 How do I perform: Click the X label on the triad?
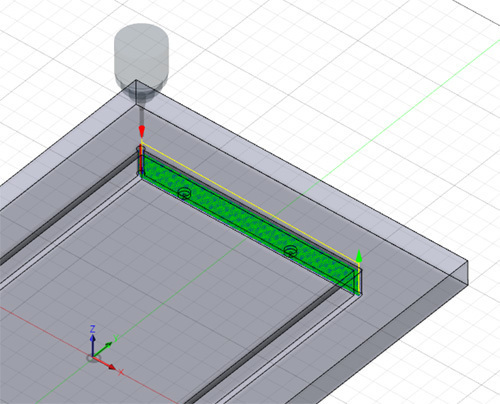pos(121,372)
